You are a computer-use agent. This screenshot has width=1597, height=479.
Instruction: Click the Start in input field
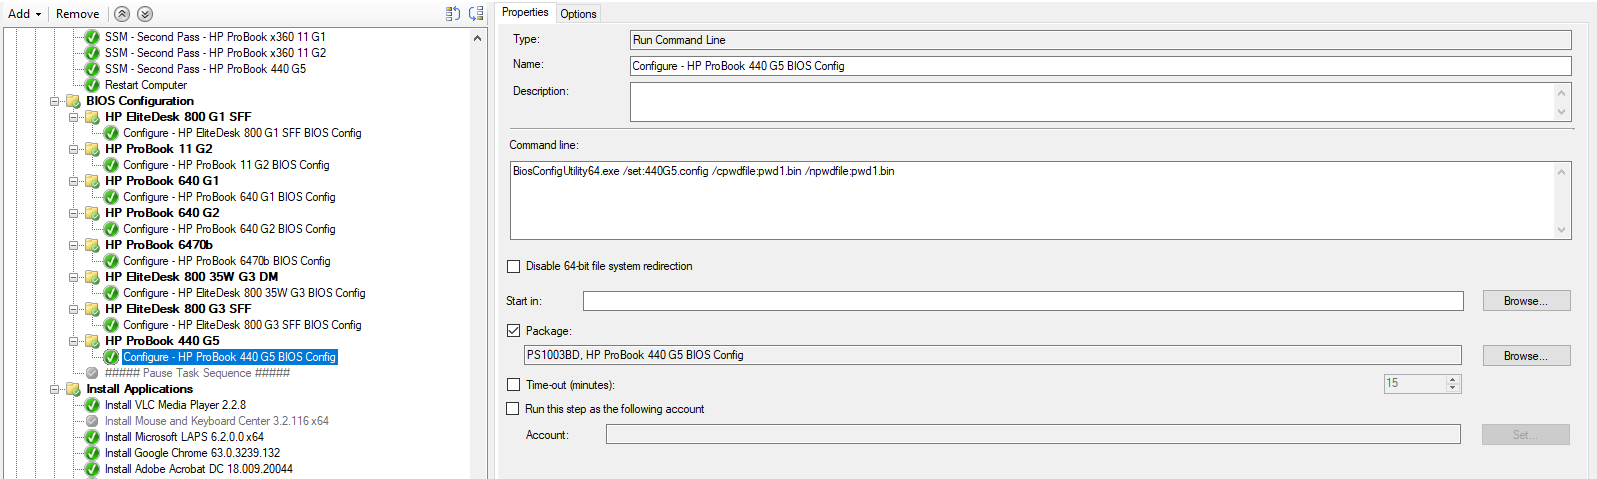pos(1023,301)
